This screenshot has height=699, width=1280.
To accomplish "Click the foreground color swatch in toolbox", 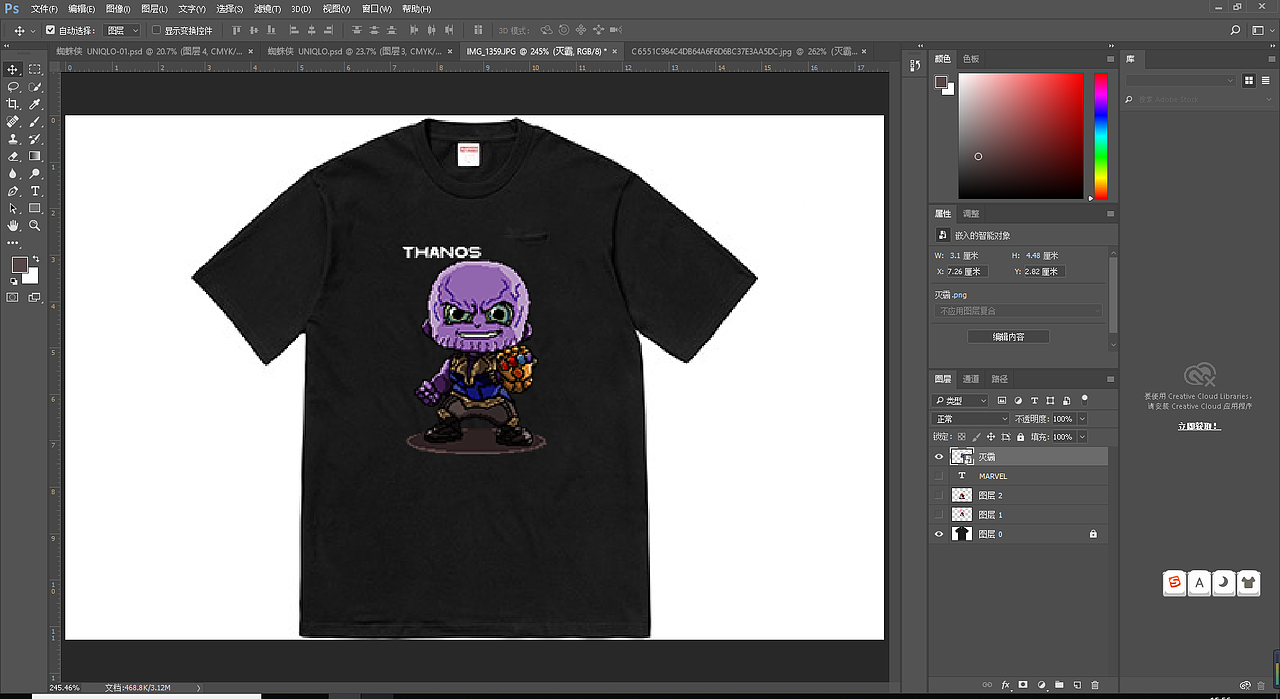I will pyautogui.click(x=19, y=265).
